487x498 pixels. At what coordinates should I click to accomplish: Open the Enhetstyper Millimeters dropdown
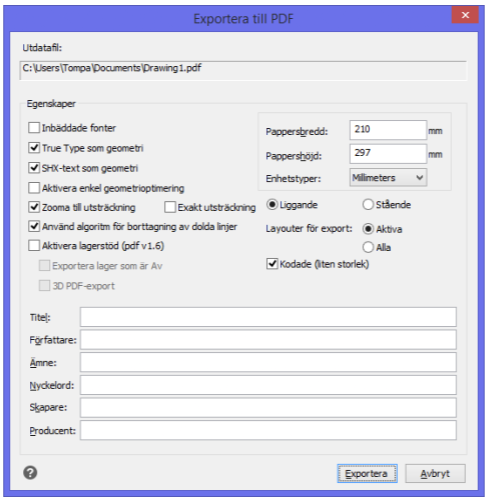pos(388,177)
